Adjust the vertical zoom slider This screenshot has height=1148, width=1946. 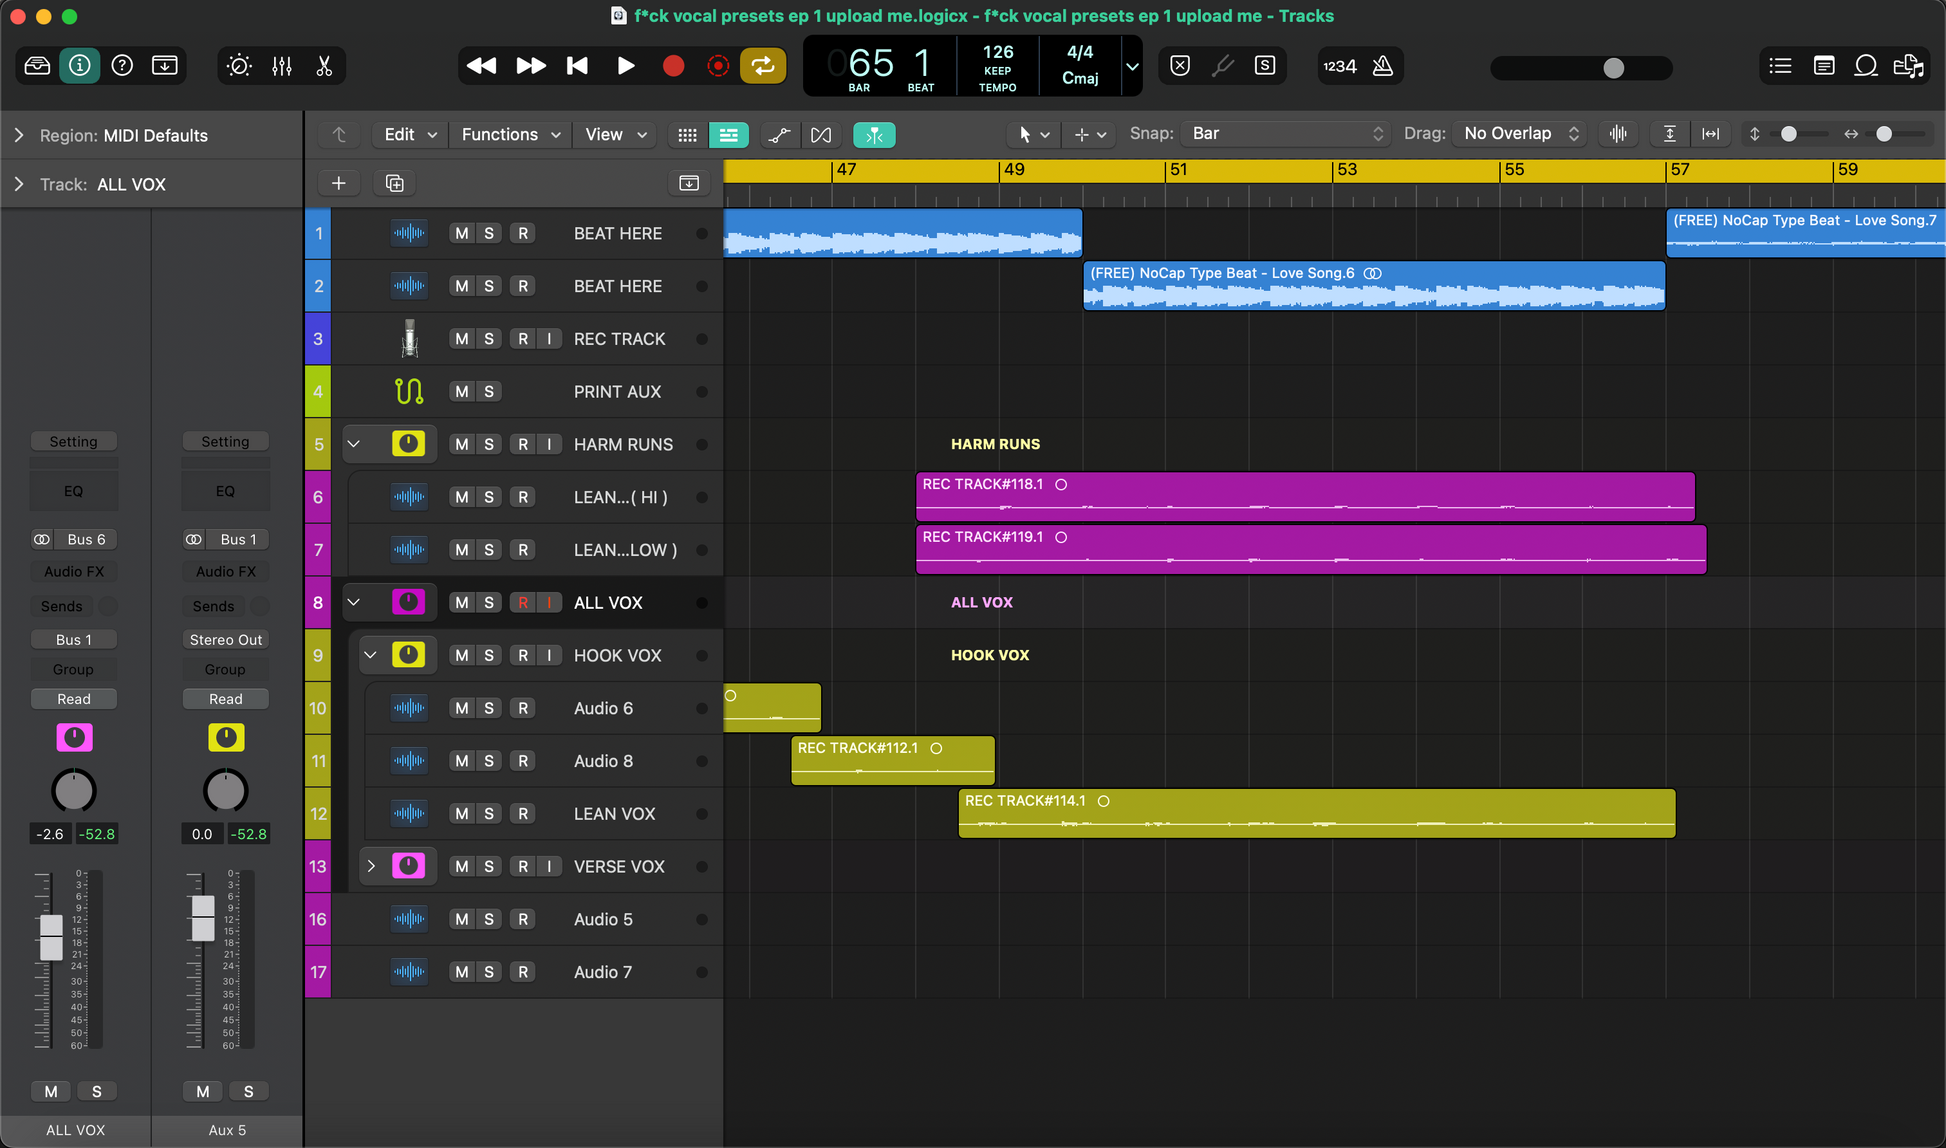[1790, 134]
